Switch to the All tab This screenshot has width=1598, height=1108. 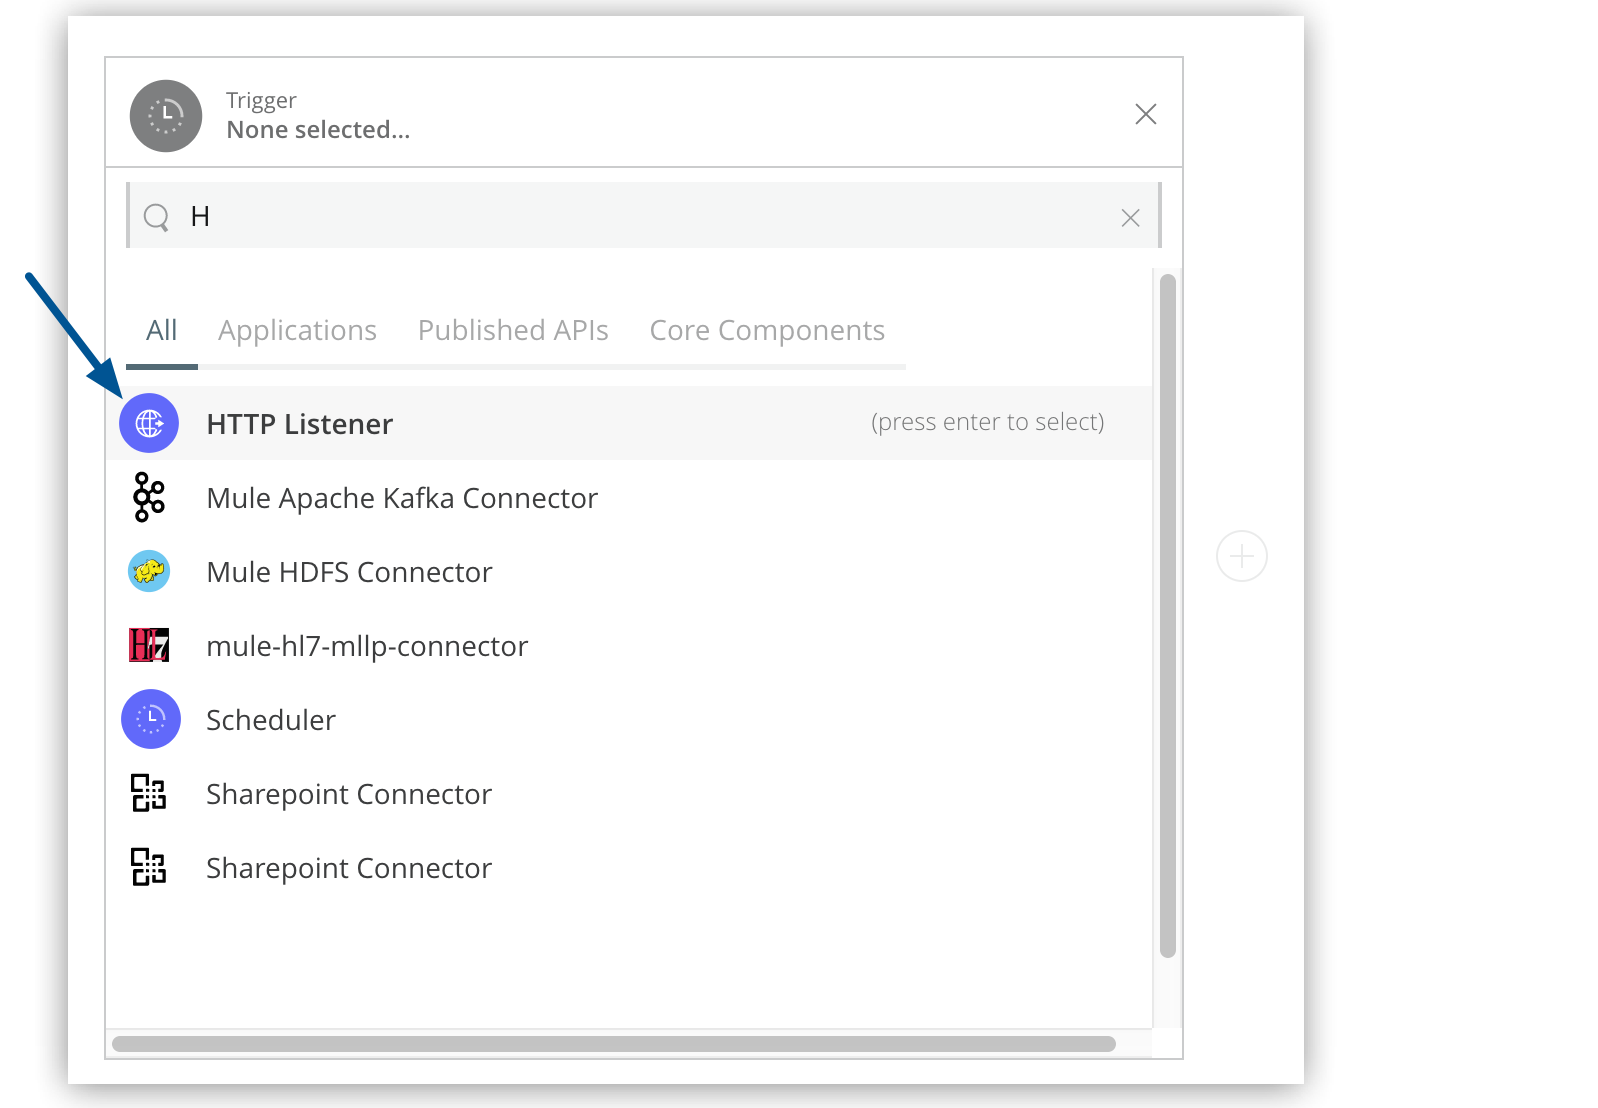tap(161, 331)
